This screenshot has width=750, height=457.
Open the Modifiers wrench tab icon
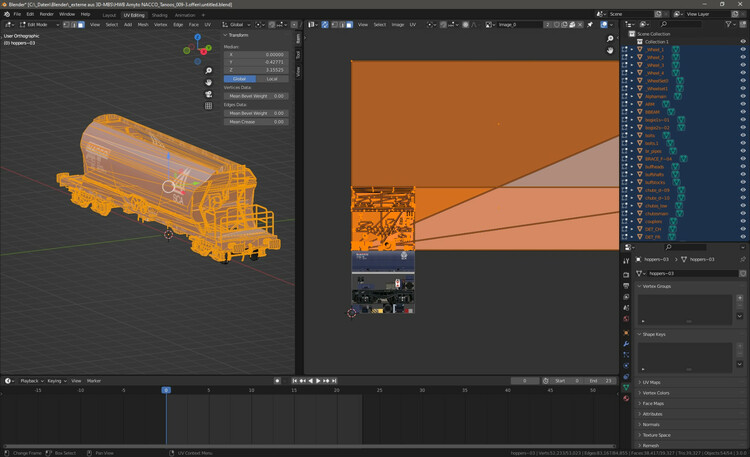(x=626, y=344)
